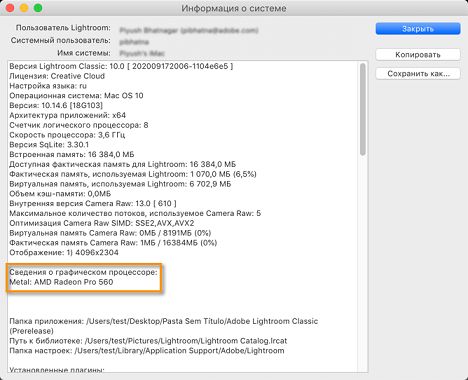Viewport: 468px width, 380px height.
Task: Select the line 'Версия: 10.14.6 [18G103]'
Action: pyautogui.click(x=56, y=105)
